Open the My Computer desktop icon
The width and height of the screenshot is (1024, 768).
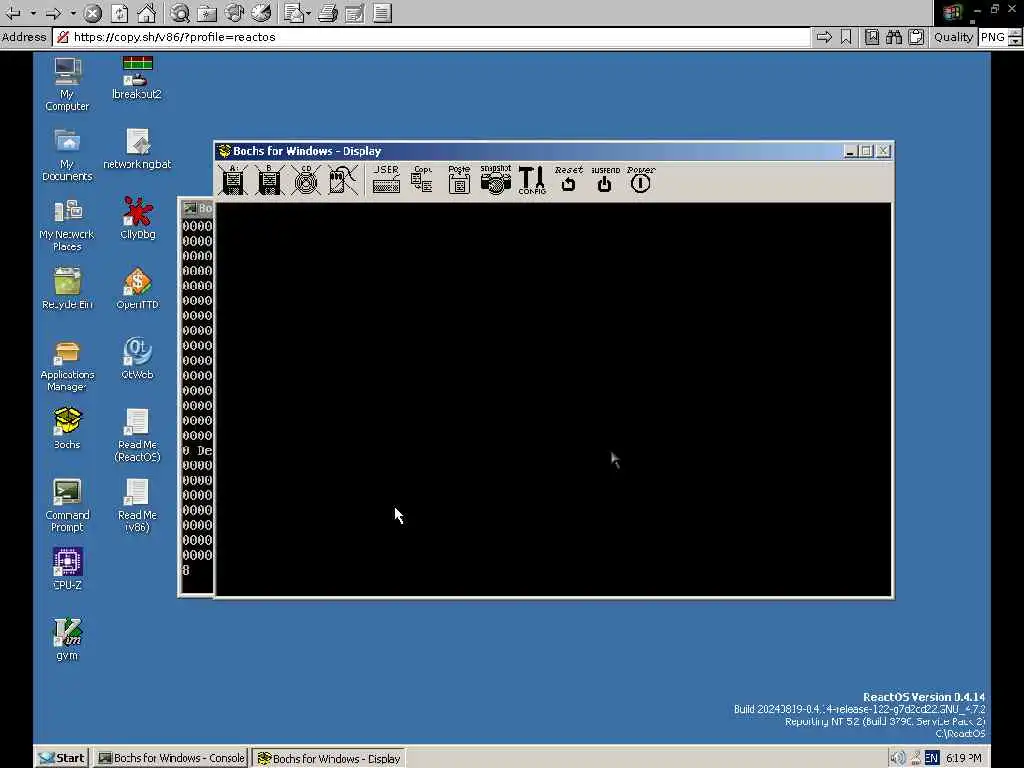(x=67, y=84)
